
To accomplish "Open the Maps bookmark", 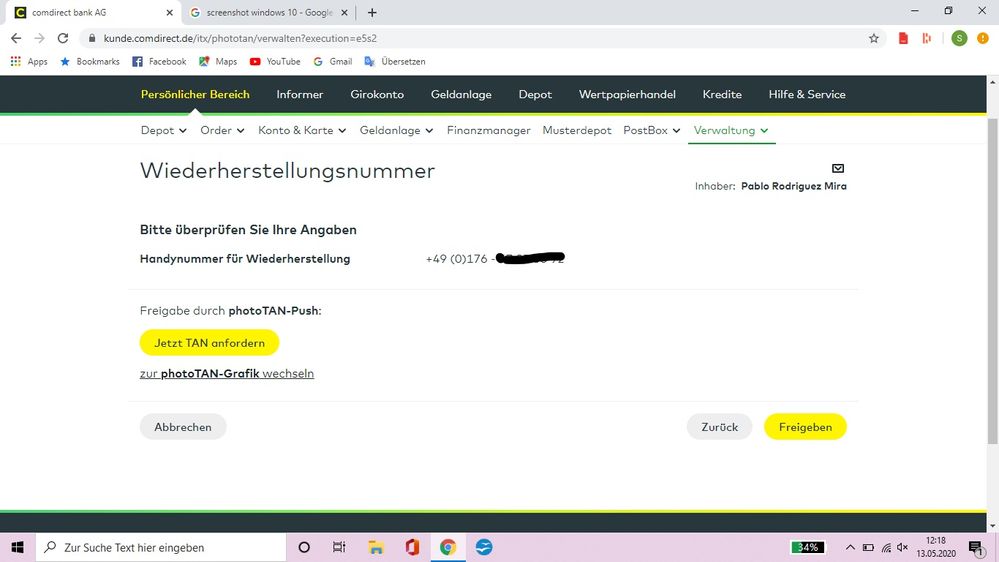I will [218, 61].
